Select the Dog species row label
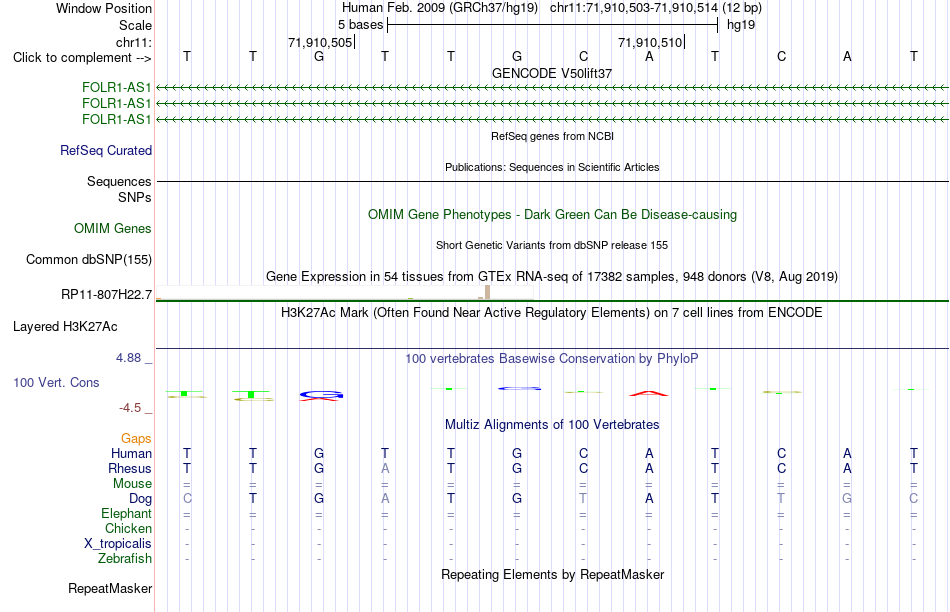The image size is (950, 612). [141, 499]
